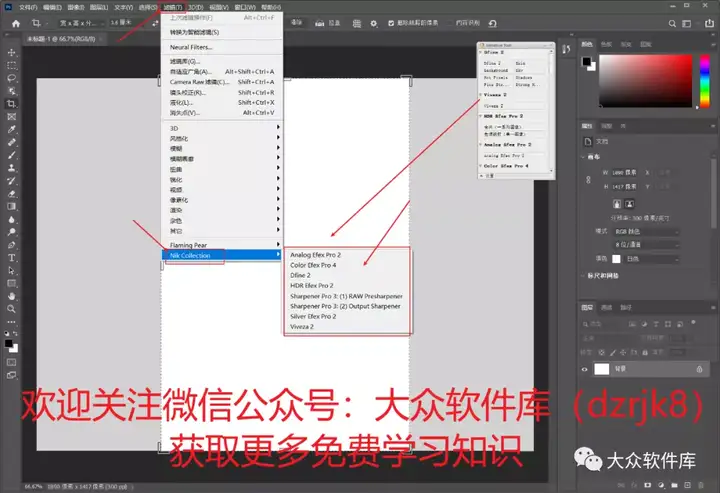Set canvas to landscape orientation icon
Screen dimensions: 720x493
pos(630,204)
